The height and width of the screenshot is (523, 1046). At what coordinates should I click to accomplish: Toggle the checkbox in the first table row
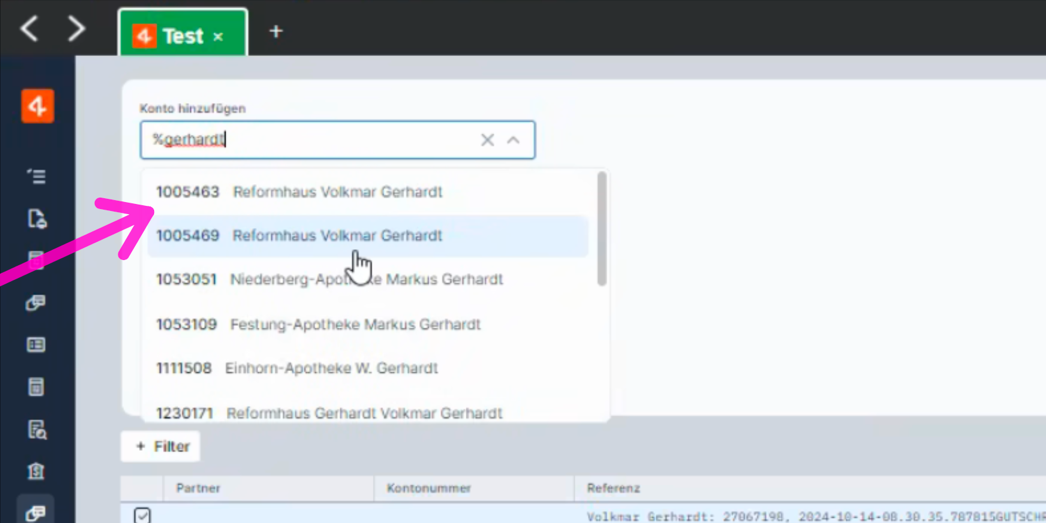coord(142,514)
